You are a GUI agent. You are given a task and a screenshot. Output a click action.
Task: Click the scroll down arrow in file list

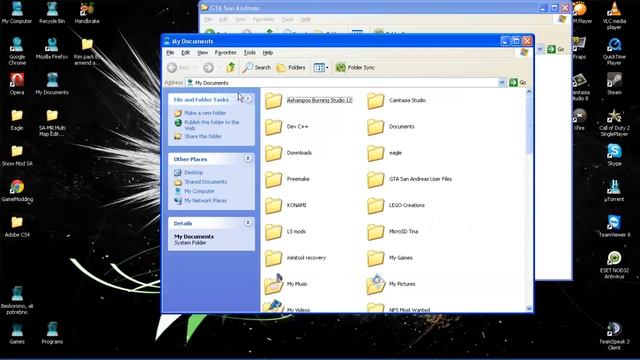point(529,309)
